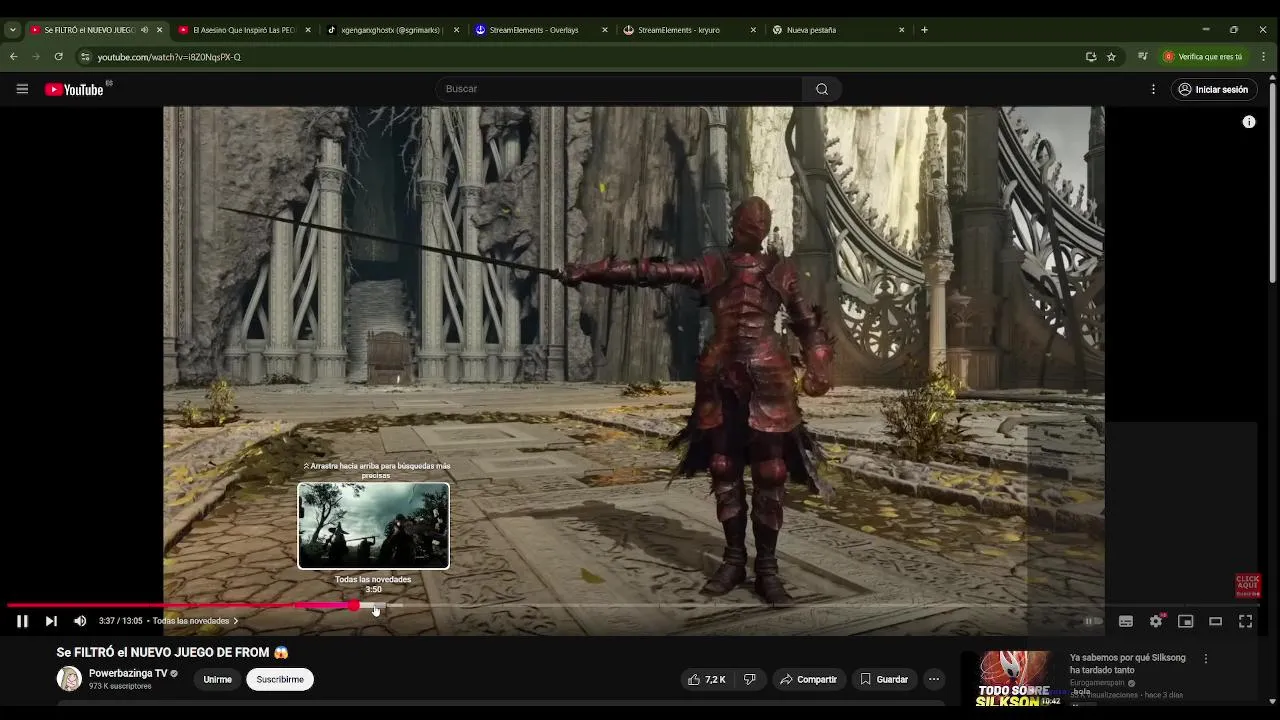Show video info card icon
The width and height of the screenshot is (1280, 720).
1249,122
